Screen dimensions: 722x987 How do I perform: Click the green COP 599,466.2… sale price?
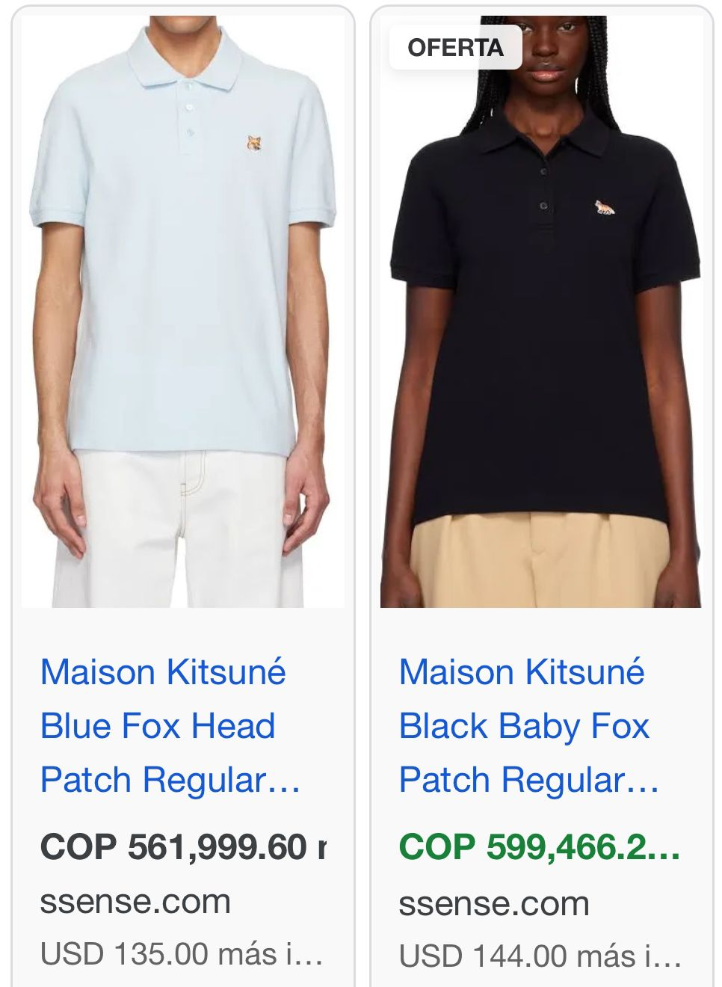coord(540,847)
